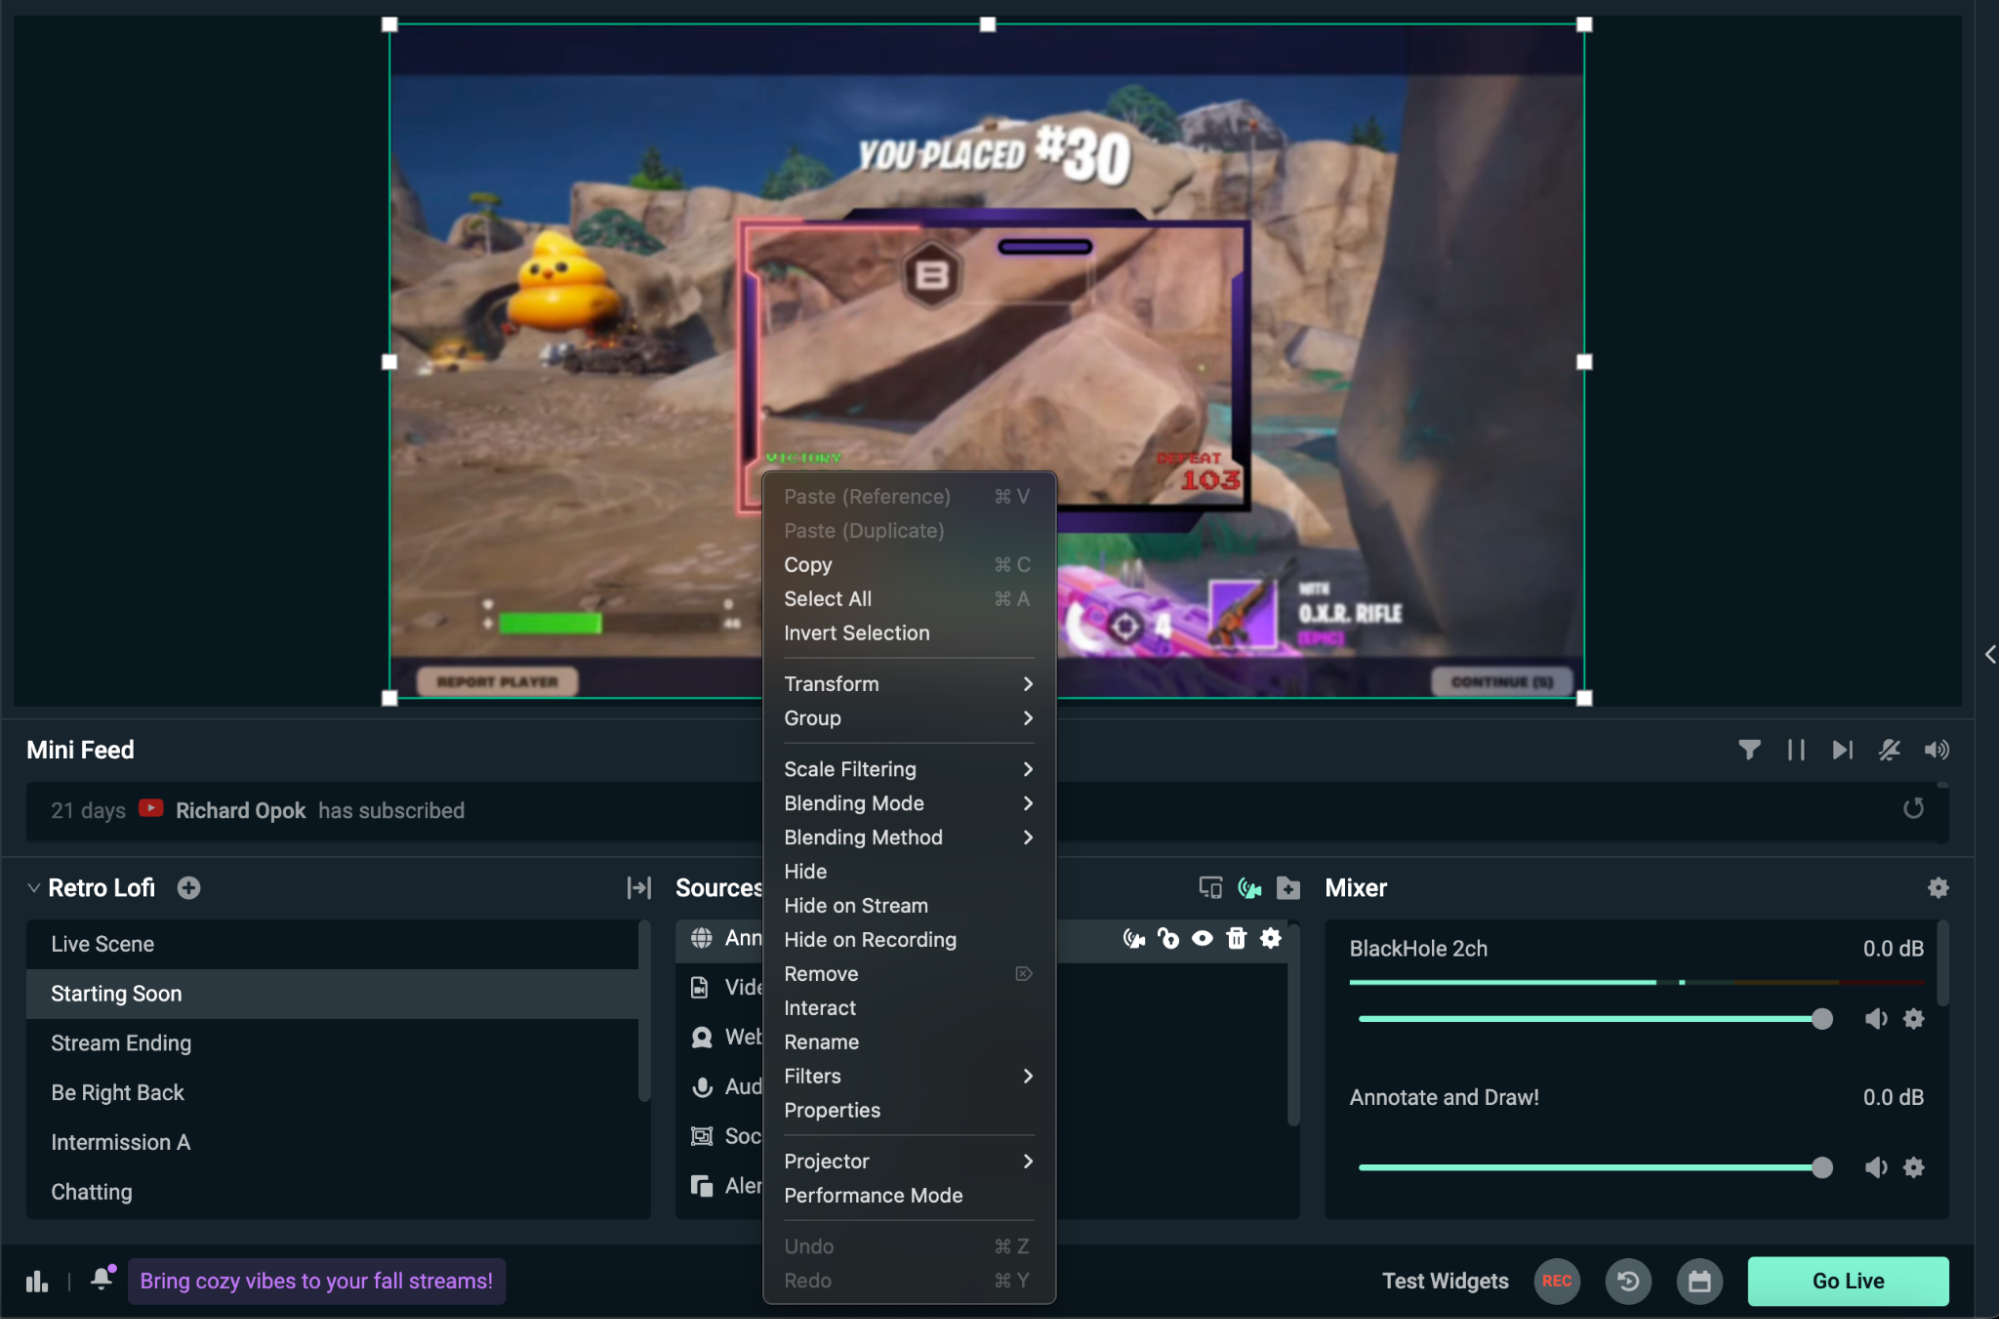
Task: Skip the current alert in Mini Feed
Action: (1842, 750)
